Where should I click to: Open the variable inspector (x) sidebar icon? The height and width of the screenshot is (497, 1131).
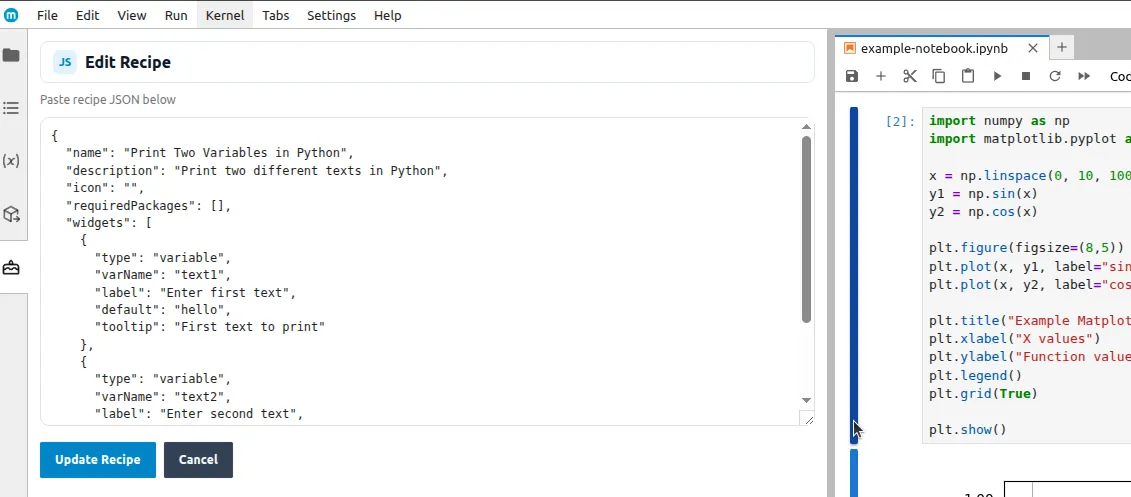click(11, 161)
